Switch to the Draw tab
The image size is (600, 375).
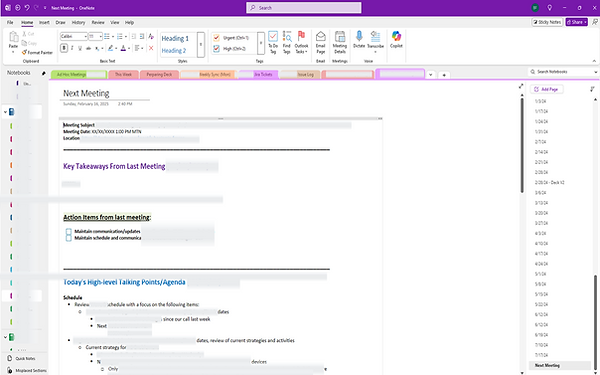60,23
